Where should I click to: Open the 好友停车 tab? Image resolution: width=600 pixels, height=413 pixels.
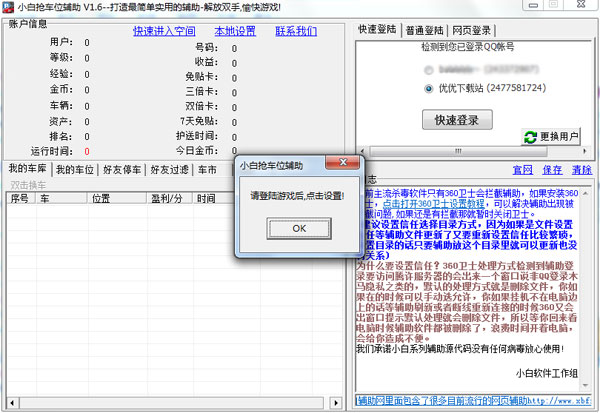point(122,170)
